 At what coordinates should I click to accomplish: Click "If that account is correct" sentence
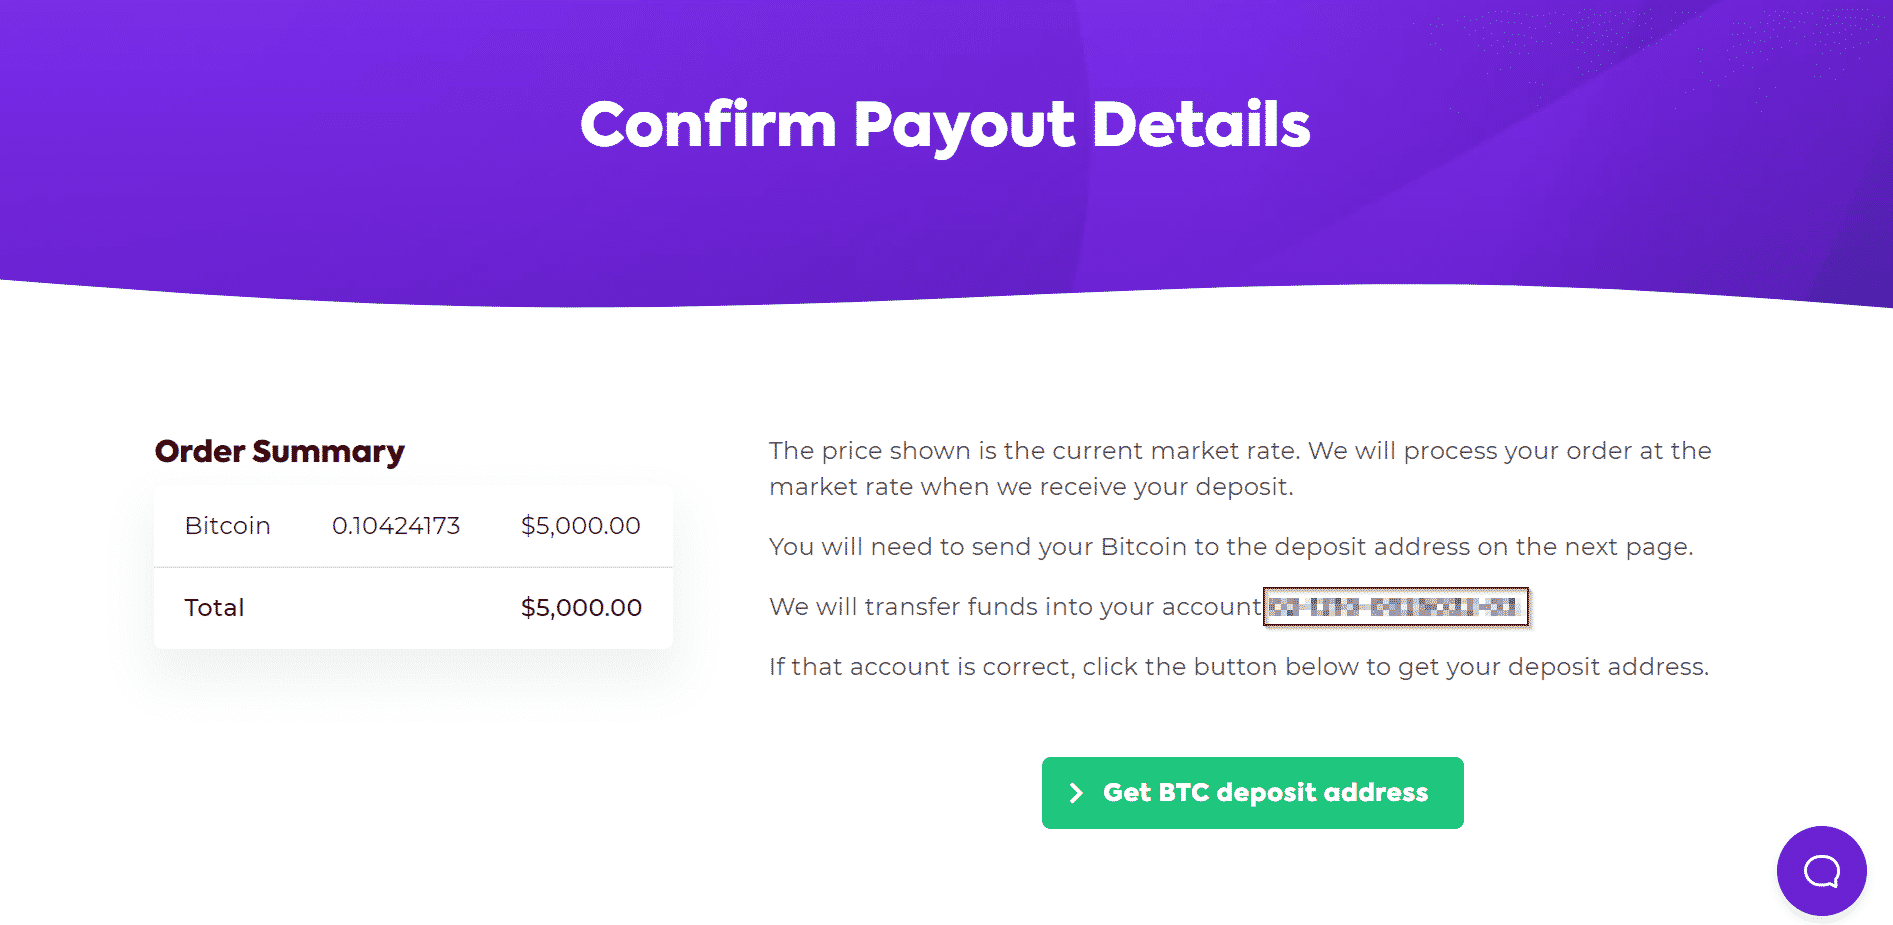tap(920, 667)
